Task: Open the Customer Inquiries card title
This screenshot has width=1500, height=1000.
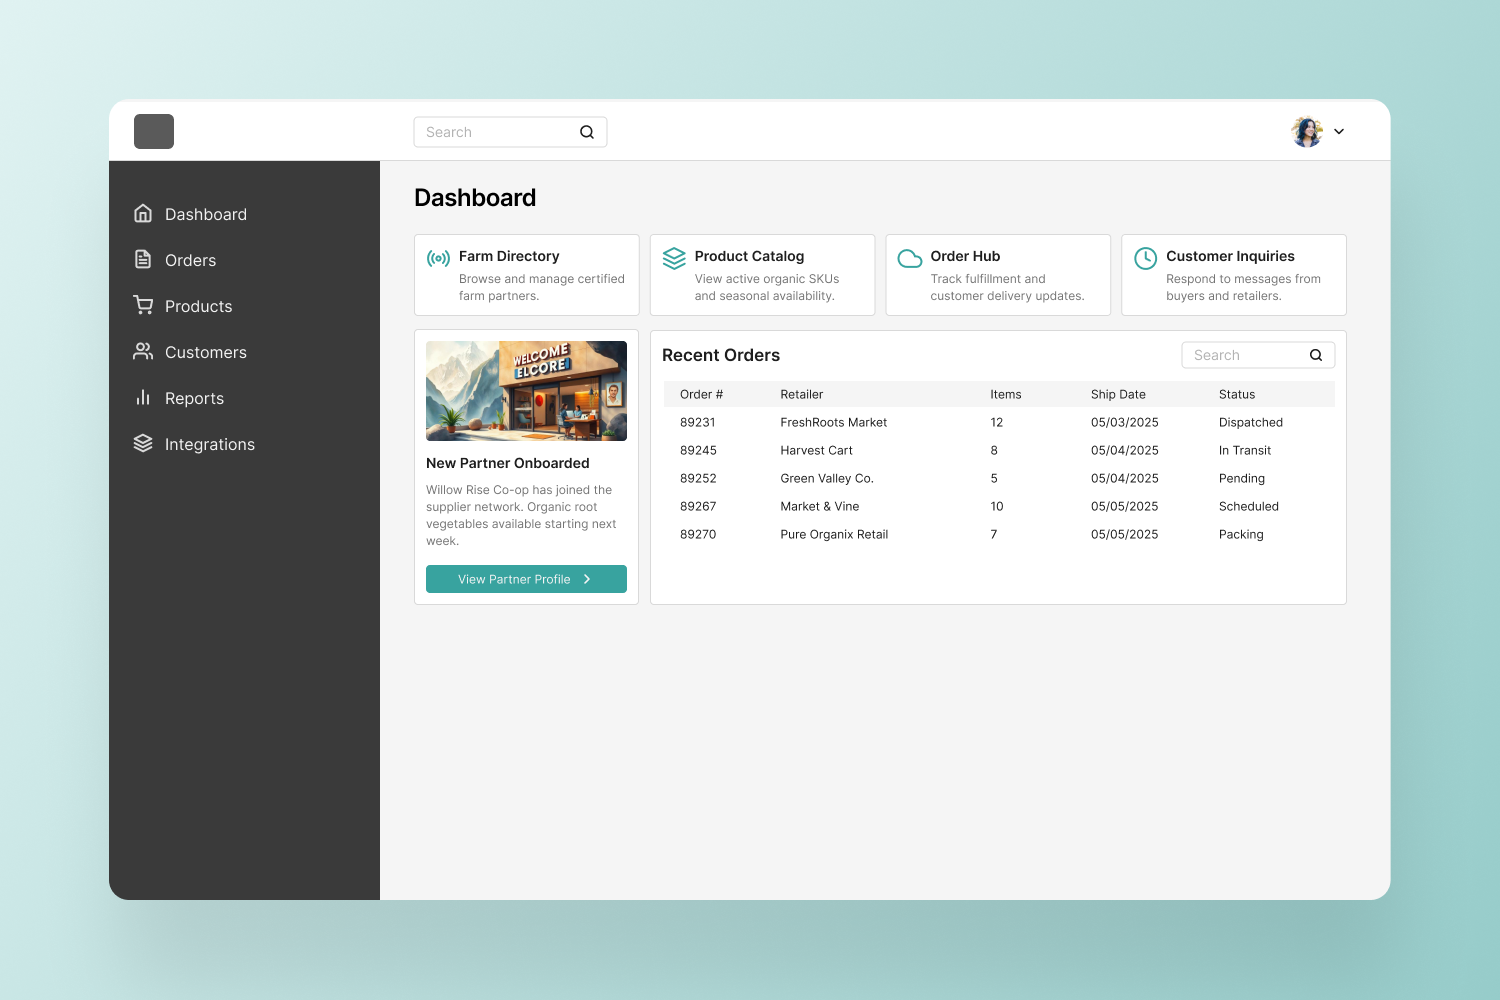Action: (1231, 256)
